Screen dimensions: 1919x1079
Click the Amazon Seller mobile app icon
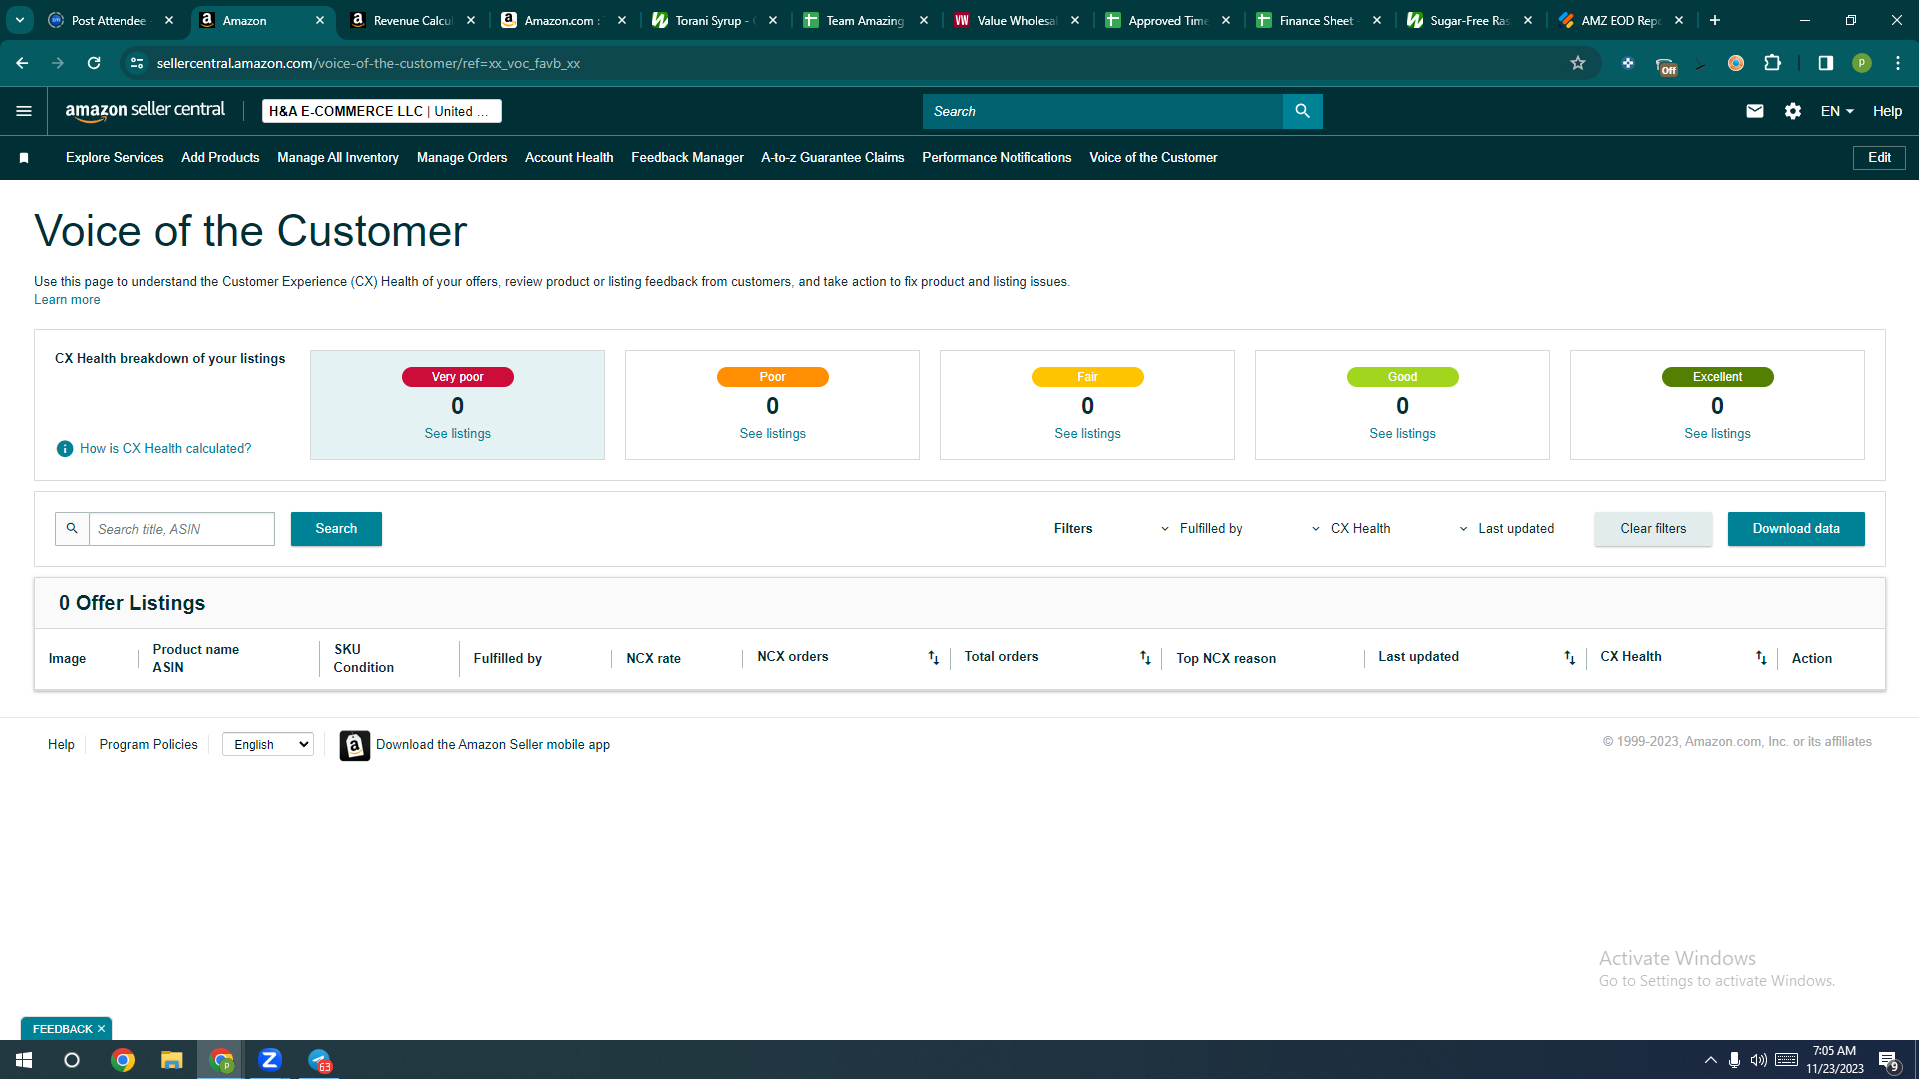pyautogui.click(x=355, y=745)
